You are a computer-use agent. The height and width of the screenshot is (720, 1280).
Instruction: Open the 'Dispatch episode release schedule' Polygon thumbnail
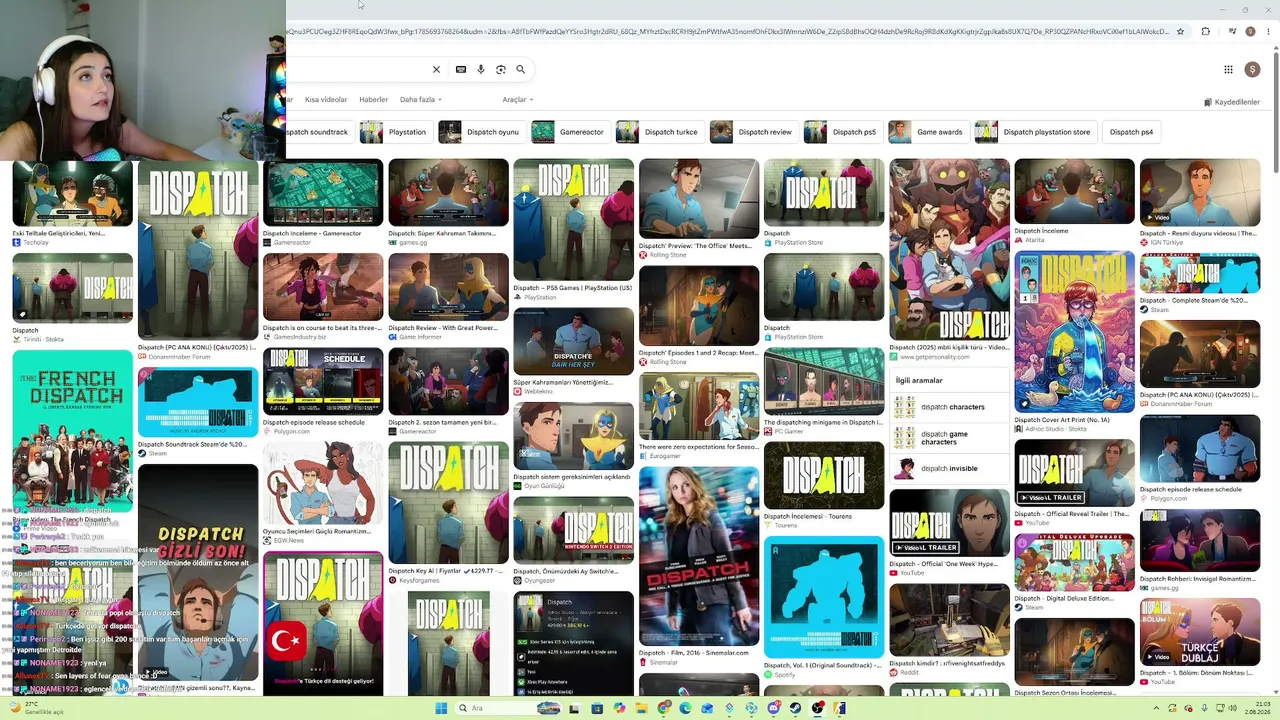point(1199,449)
